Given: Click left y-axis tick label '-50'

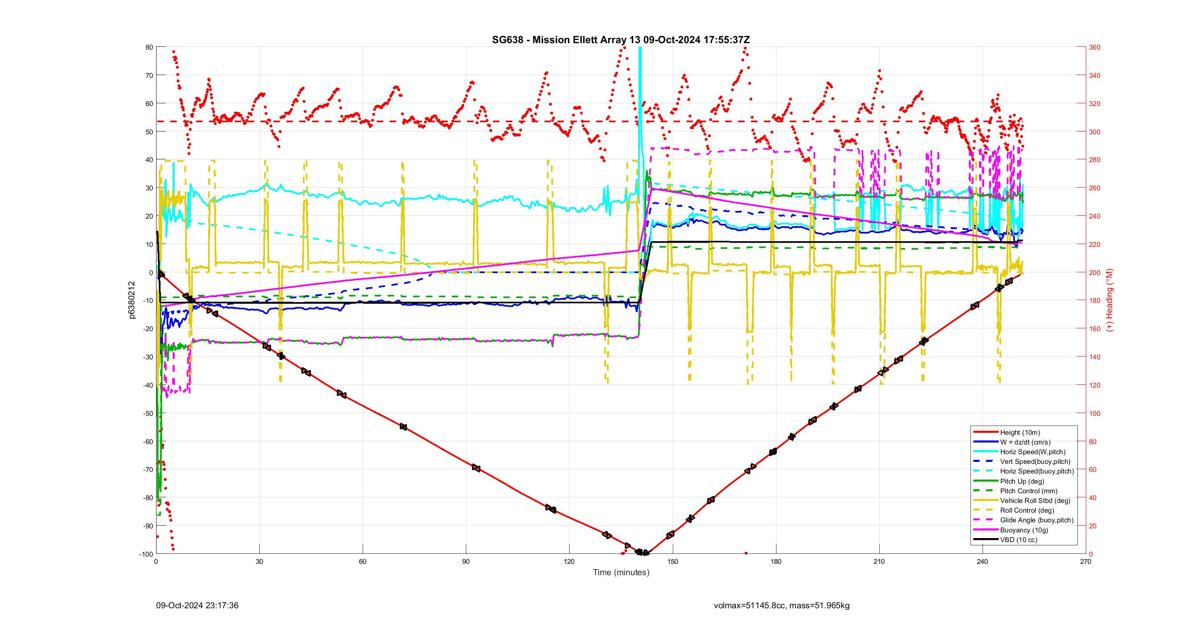Looking at the screenshot, I should [x=146, y=413].
